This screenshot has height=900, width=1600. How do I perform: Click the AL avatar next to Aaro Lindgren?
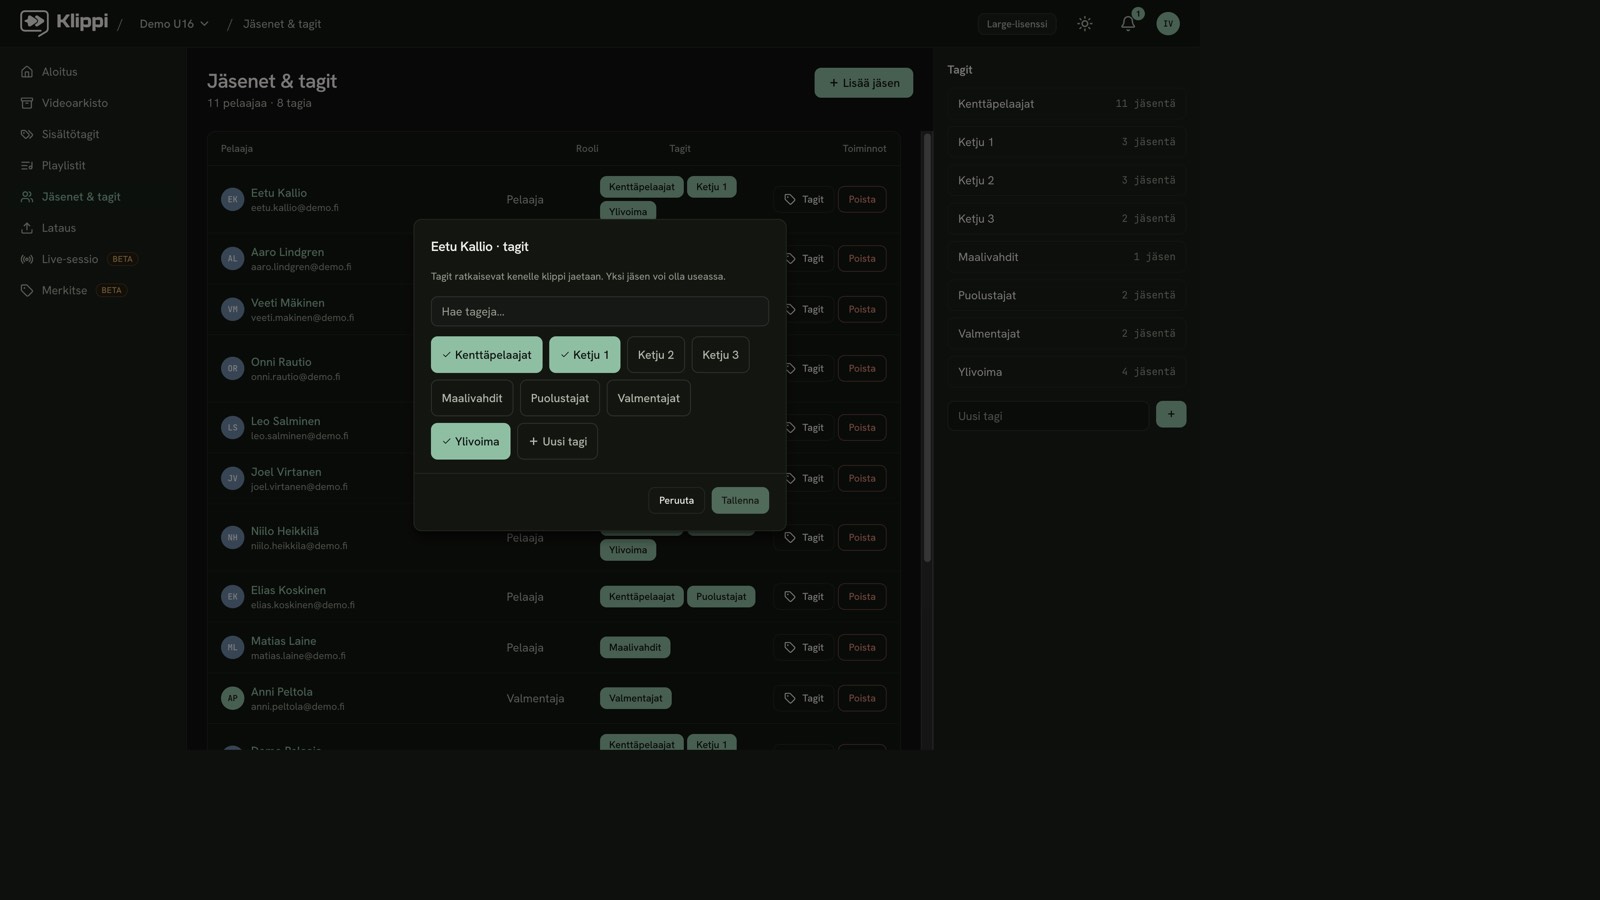pos(232,259)
